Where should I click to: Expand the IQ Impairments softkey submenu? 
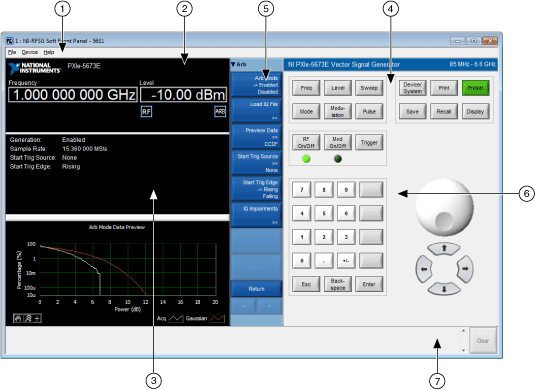tap(257, 215)
